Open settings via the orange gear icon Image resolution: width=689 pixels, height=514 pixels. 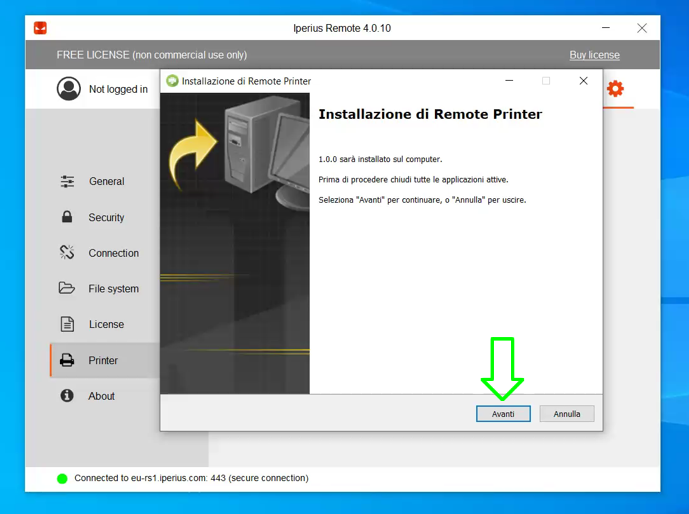pyautogui.click(x=615, y=89)
